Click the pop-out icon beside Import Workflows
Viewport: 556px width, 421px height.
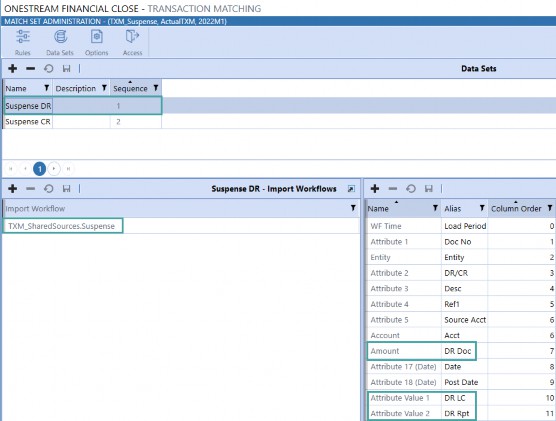click(351, 189)
